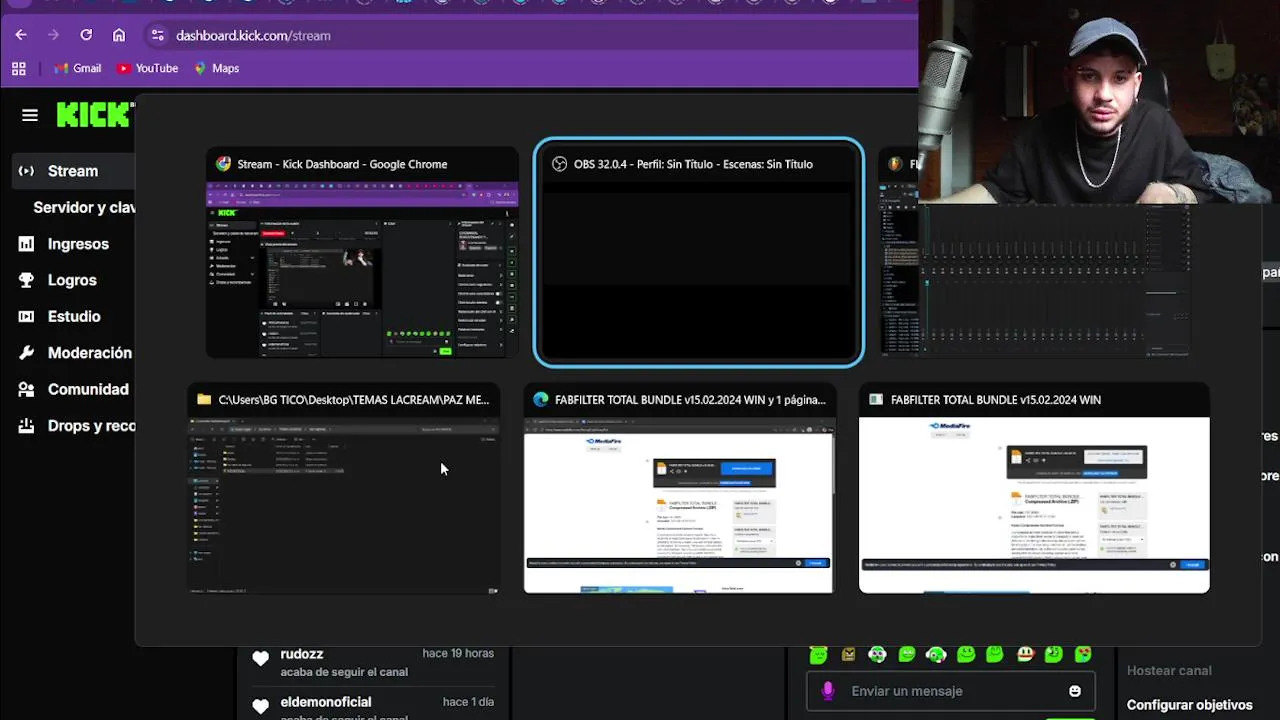This screenshot has width=1280, height=720.
Task: Click the folder icon of the PAZ ME window
Action: (204, 399)
